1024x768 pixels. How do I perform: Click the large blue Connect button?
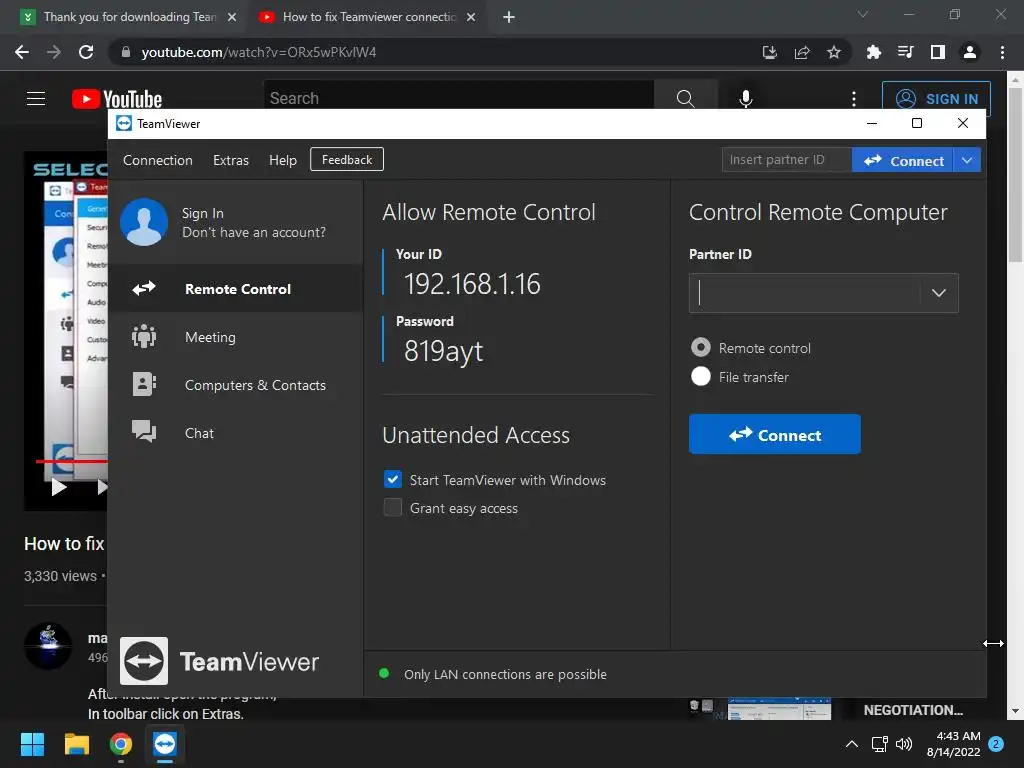pyautogui.click(x=775, y=434)
